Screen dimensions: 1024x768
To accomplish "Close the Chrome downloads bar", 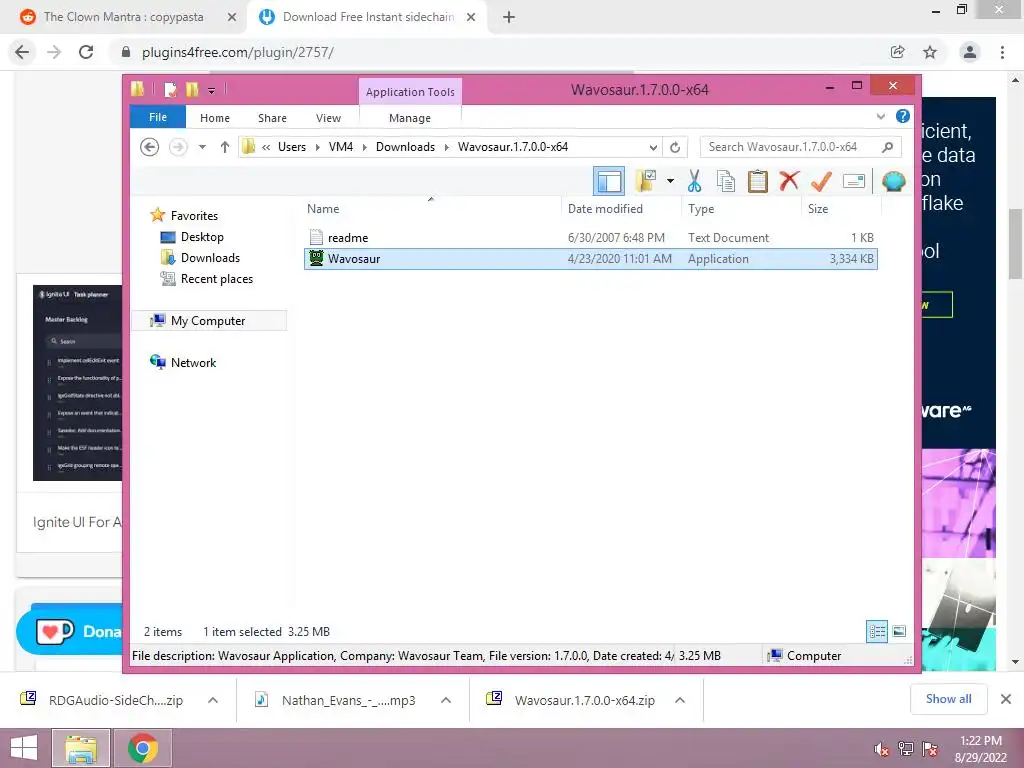I will (x=1006, y=699).
